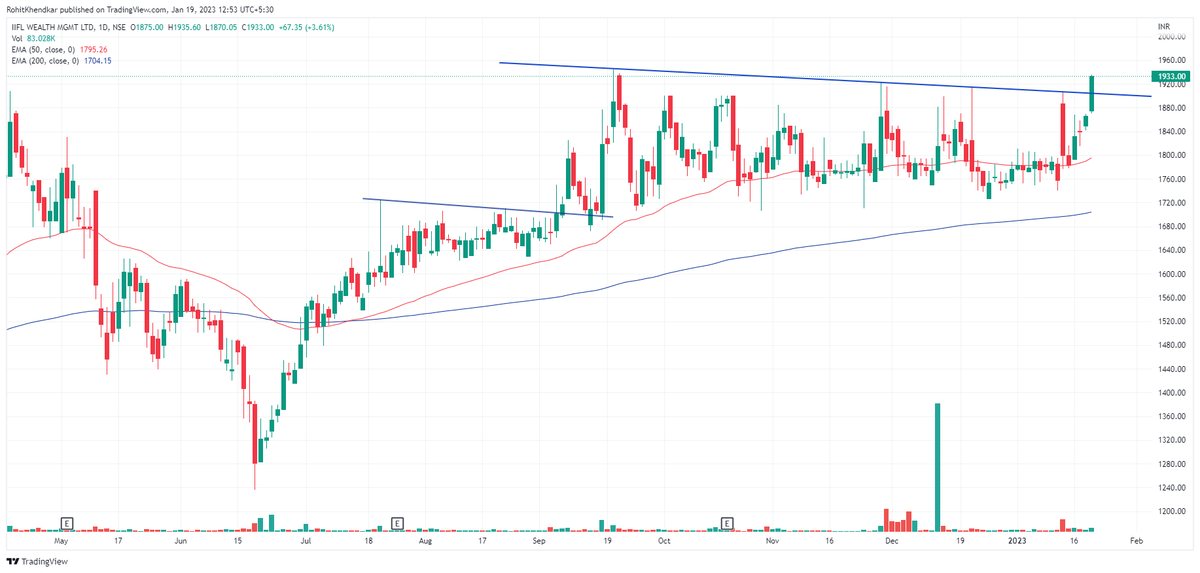Image resolution: width=1200 pixels, height=573 pixels.
Task: Select the upper long blue resistance trendline
Action: 824,80
